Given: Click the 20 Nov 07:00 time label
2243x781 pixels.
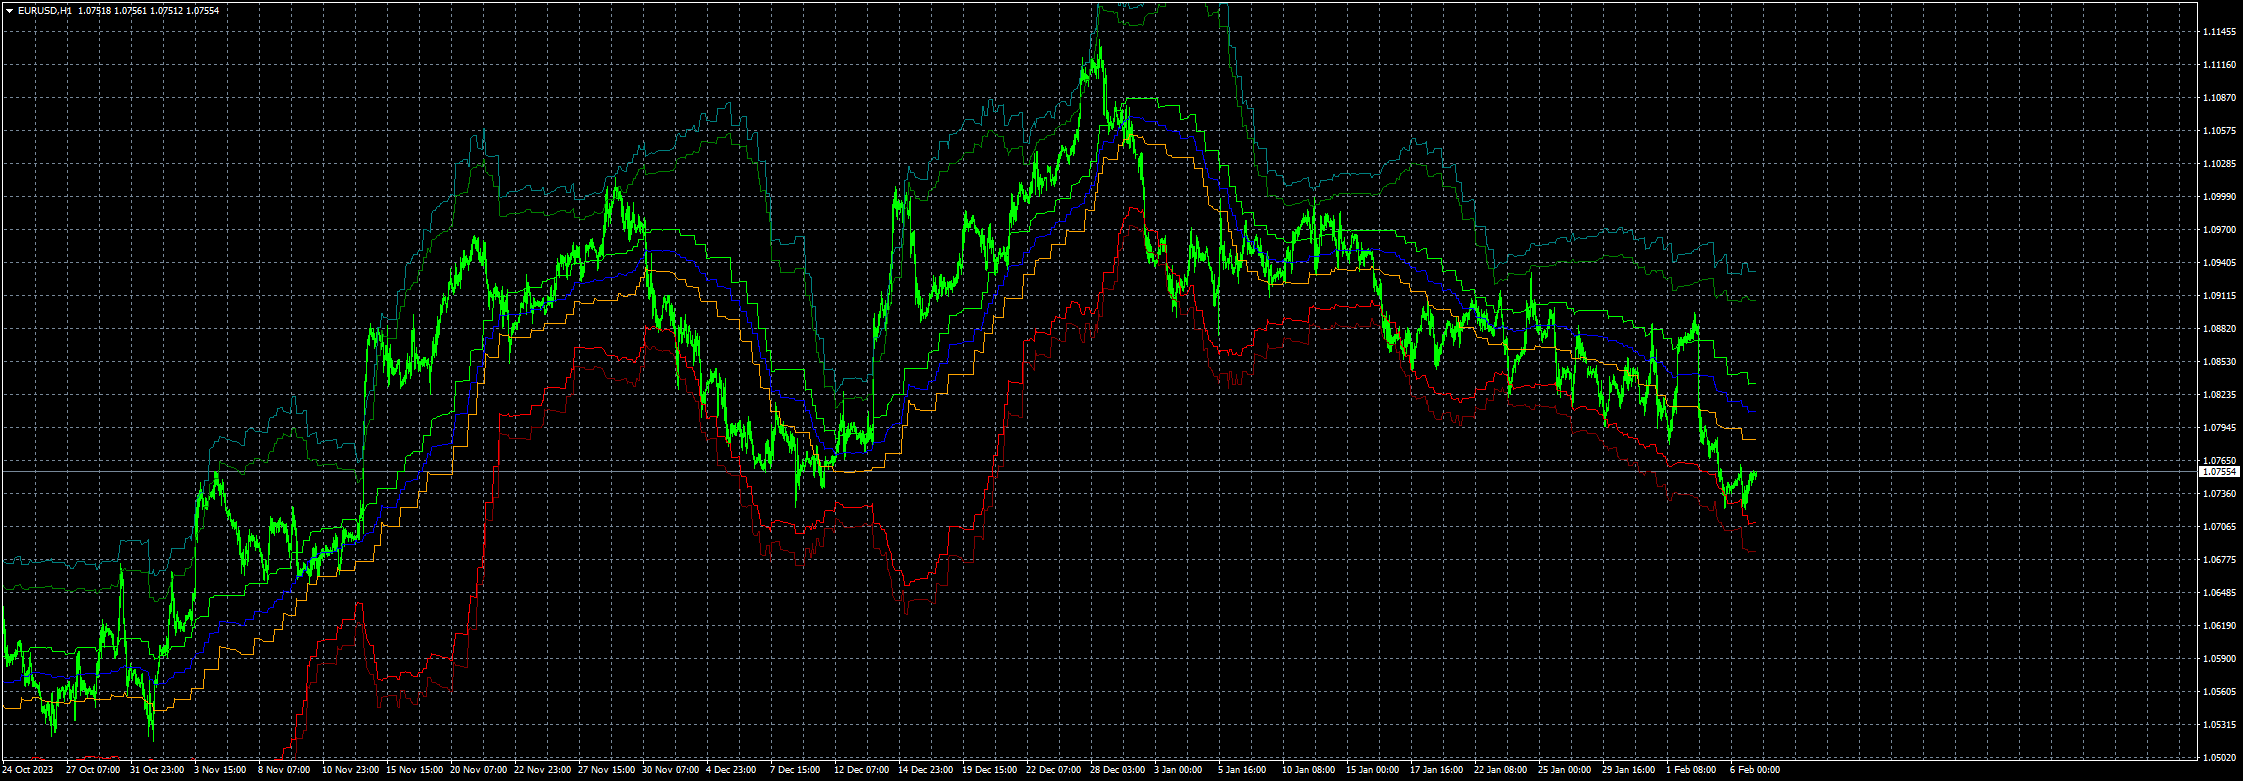Looking at the screenshot, I should coord(478,771).
